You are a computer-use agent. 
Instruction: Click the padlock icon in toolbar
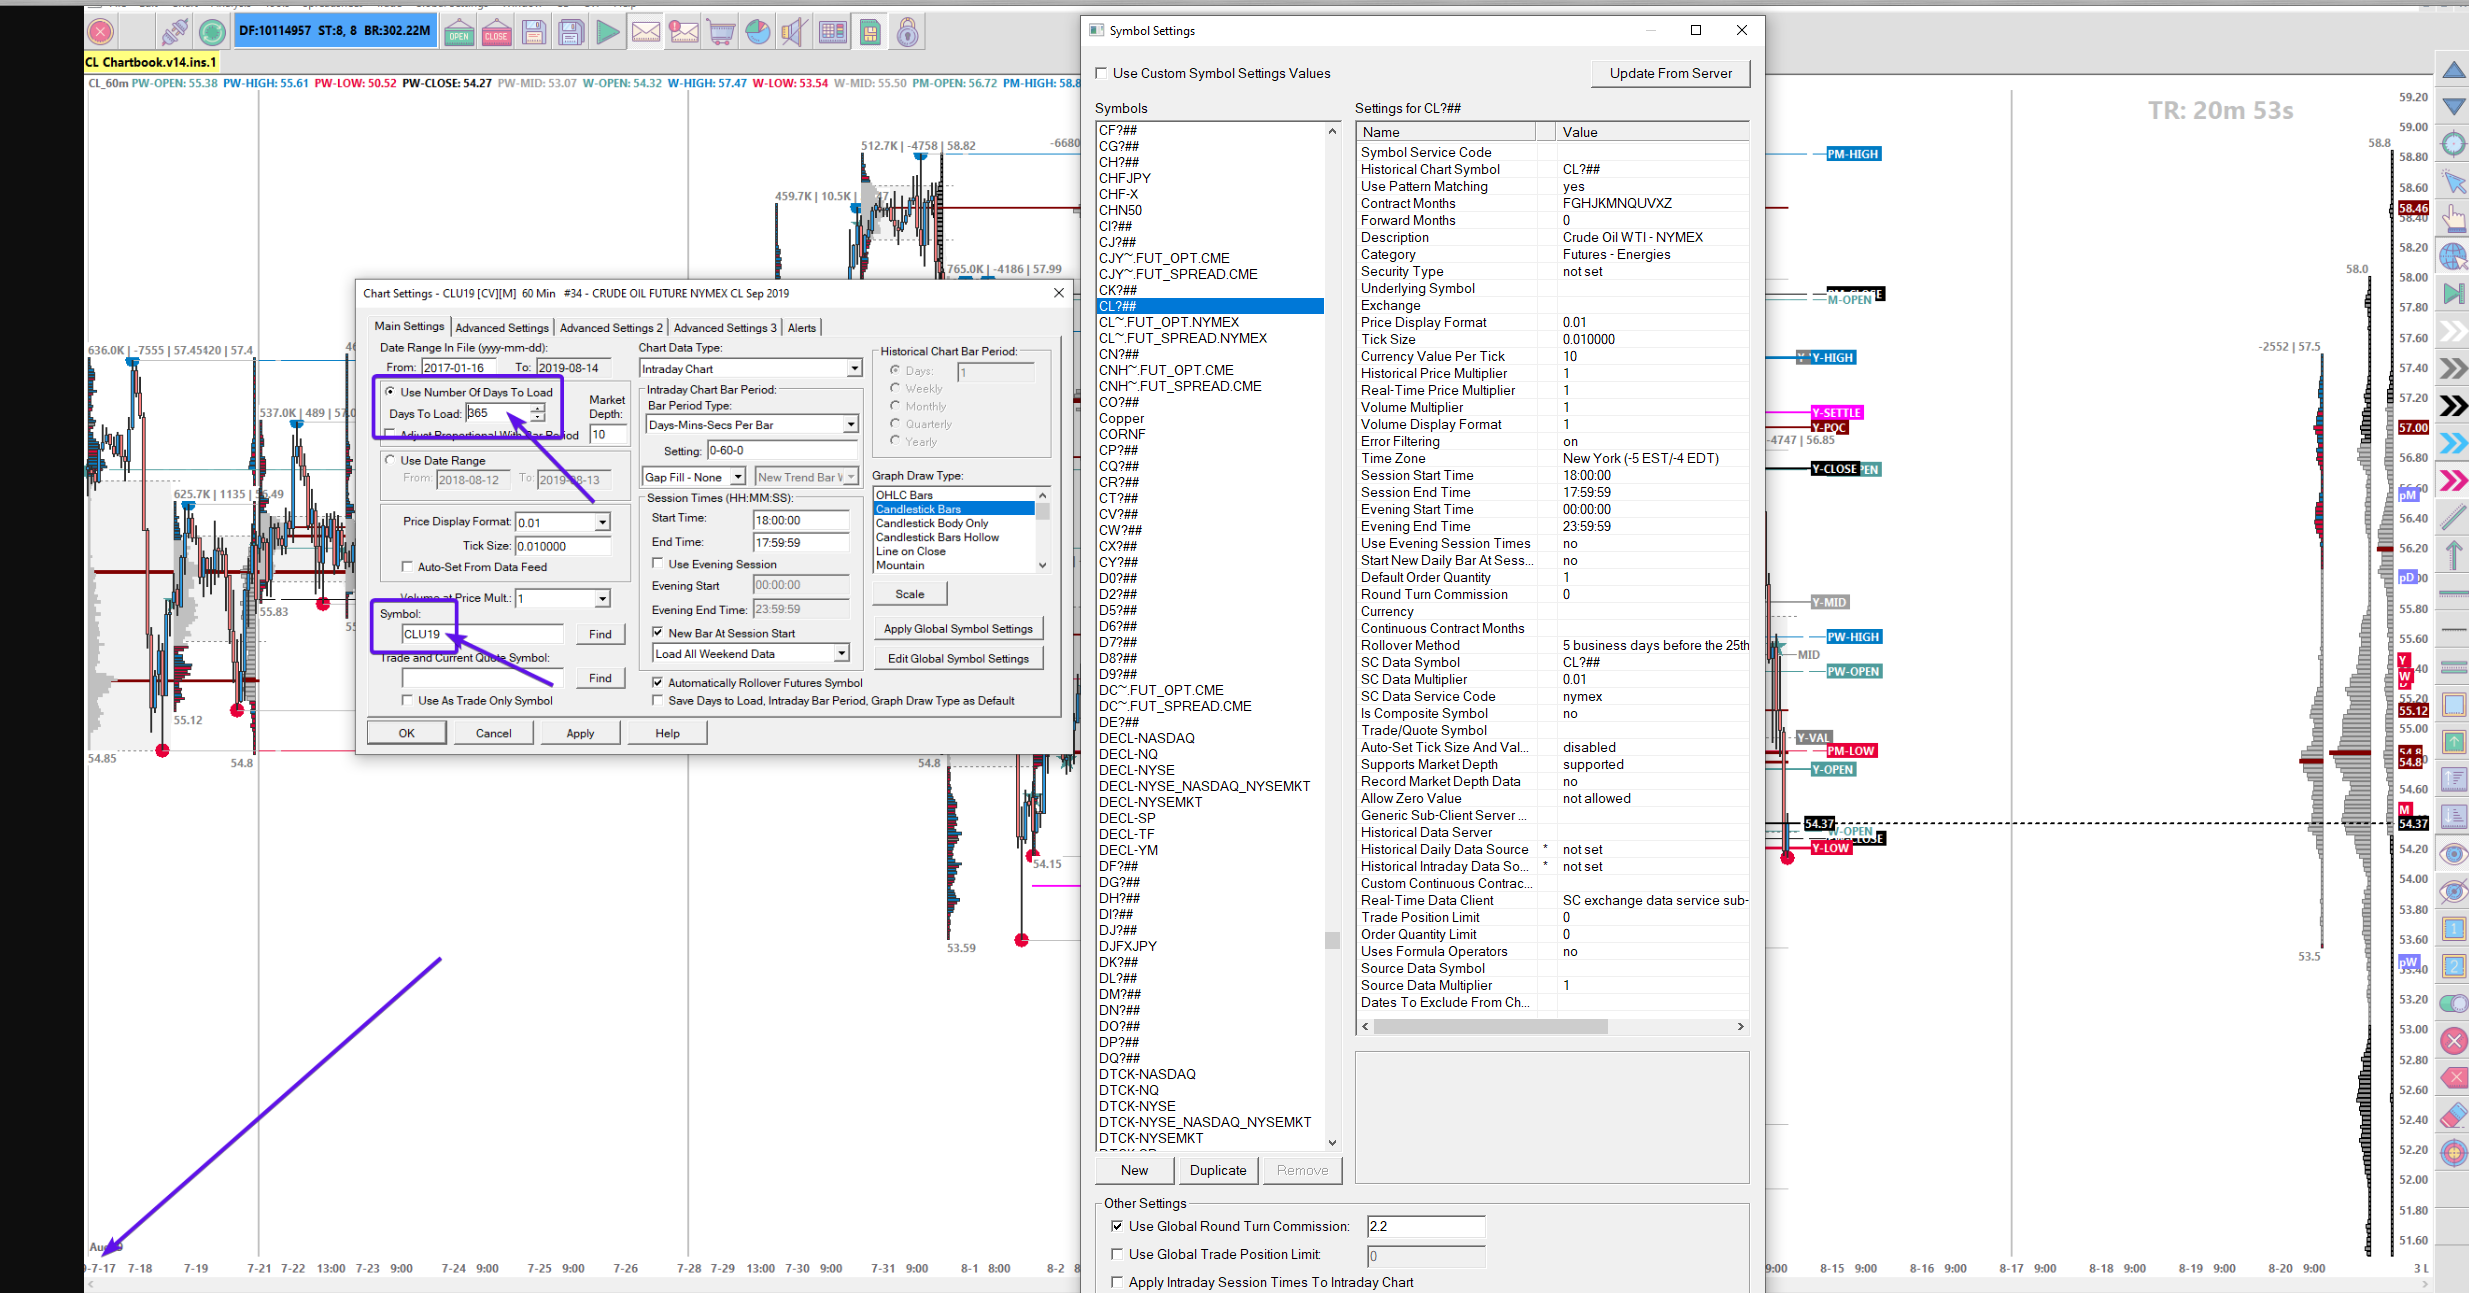[907, 33]
